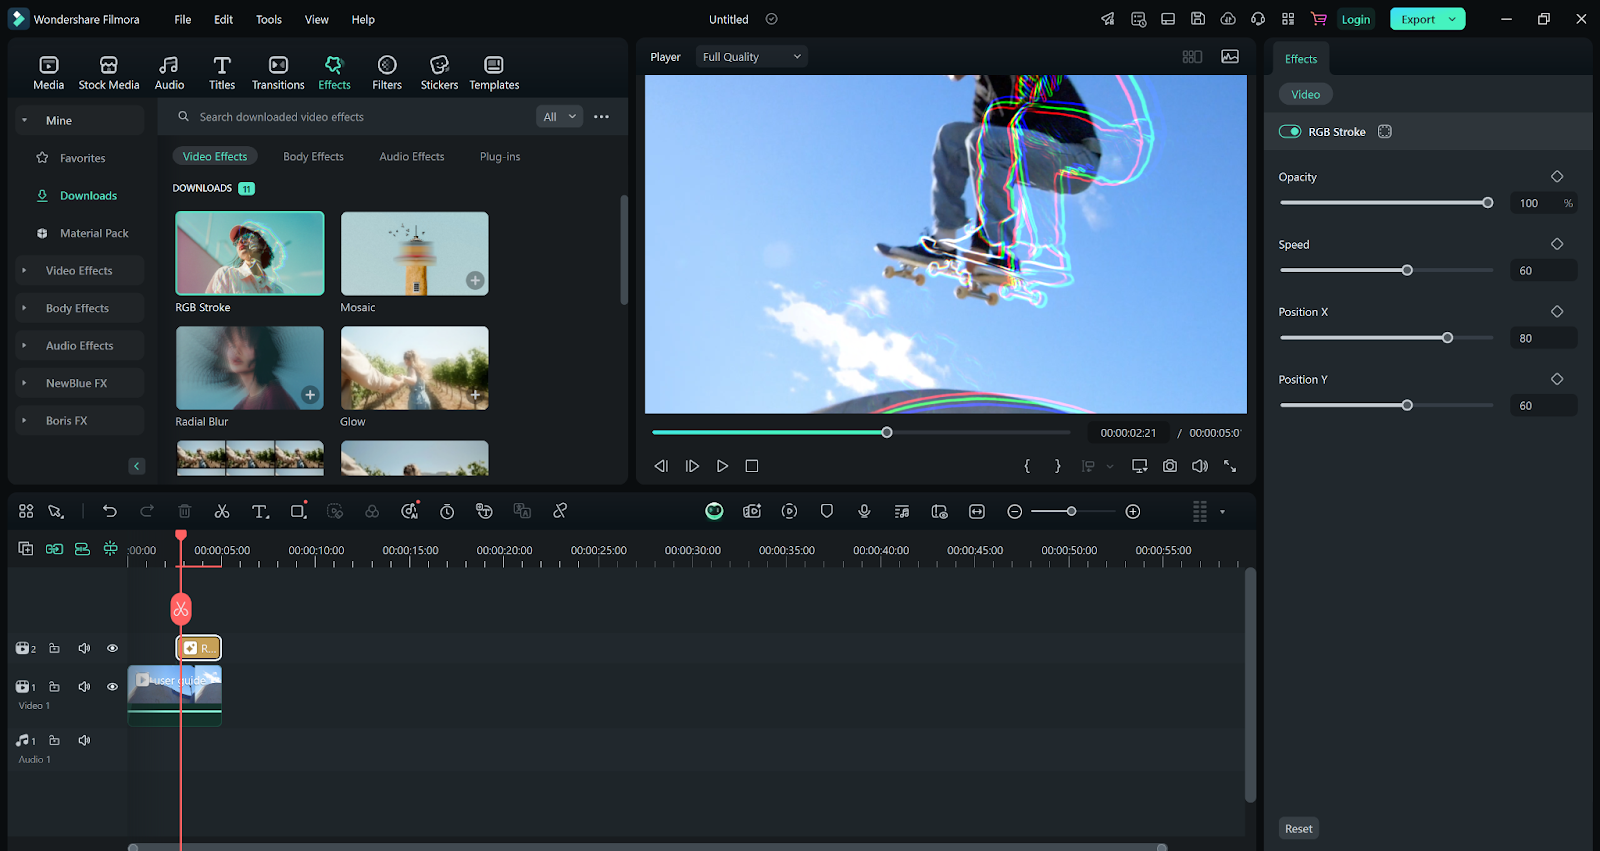Click the voiceover microphone icon
The width and height of the screenshot is (1600, 851).
[x=864, y=511]
